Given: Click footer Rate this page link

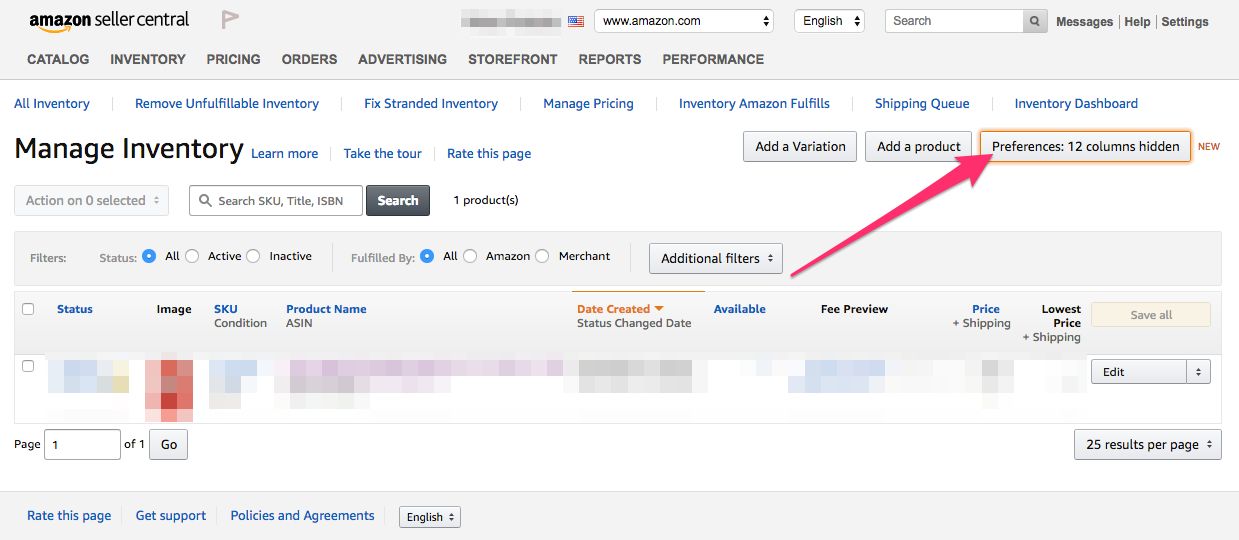Looking at the screenshot, I should point(69,515).
